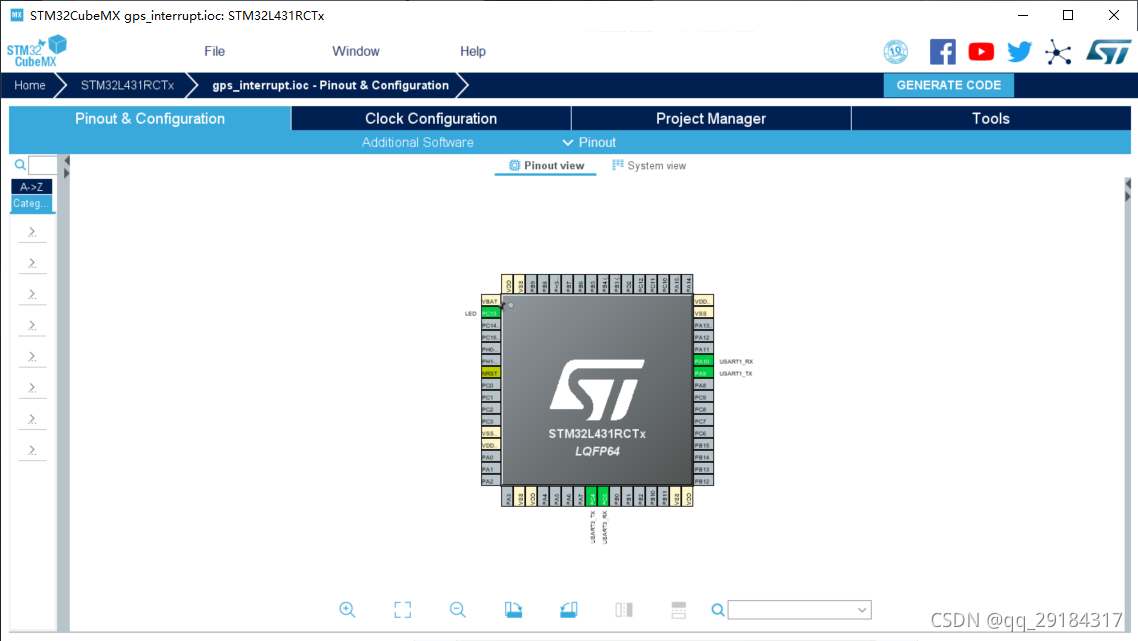The height and width of the screenshot is (641, 1138).
Task: Zoom in on the chip pinout
Action: [x=347, y=610]
